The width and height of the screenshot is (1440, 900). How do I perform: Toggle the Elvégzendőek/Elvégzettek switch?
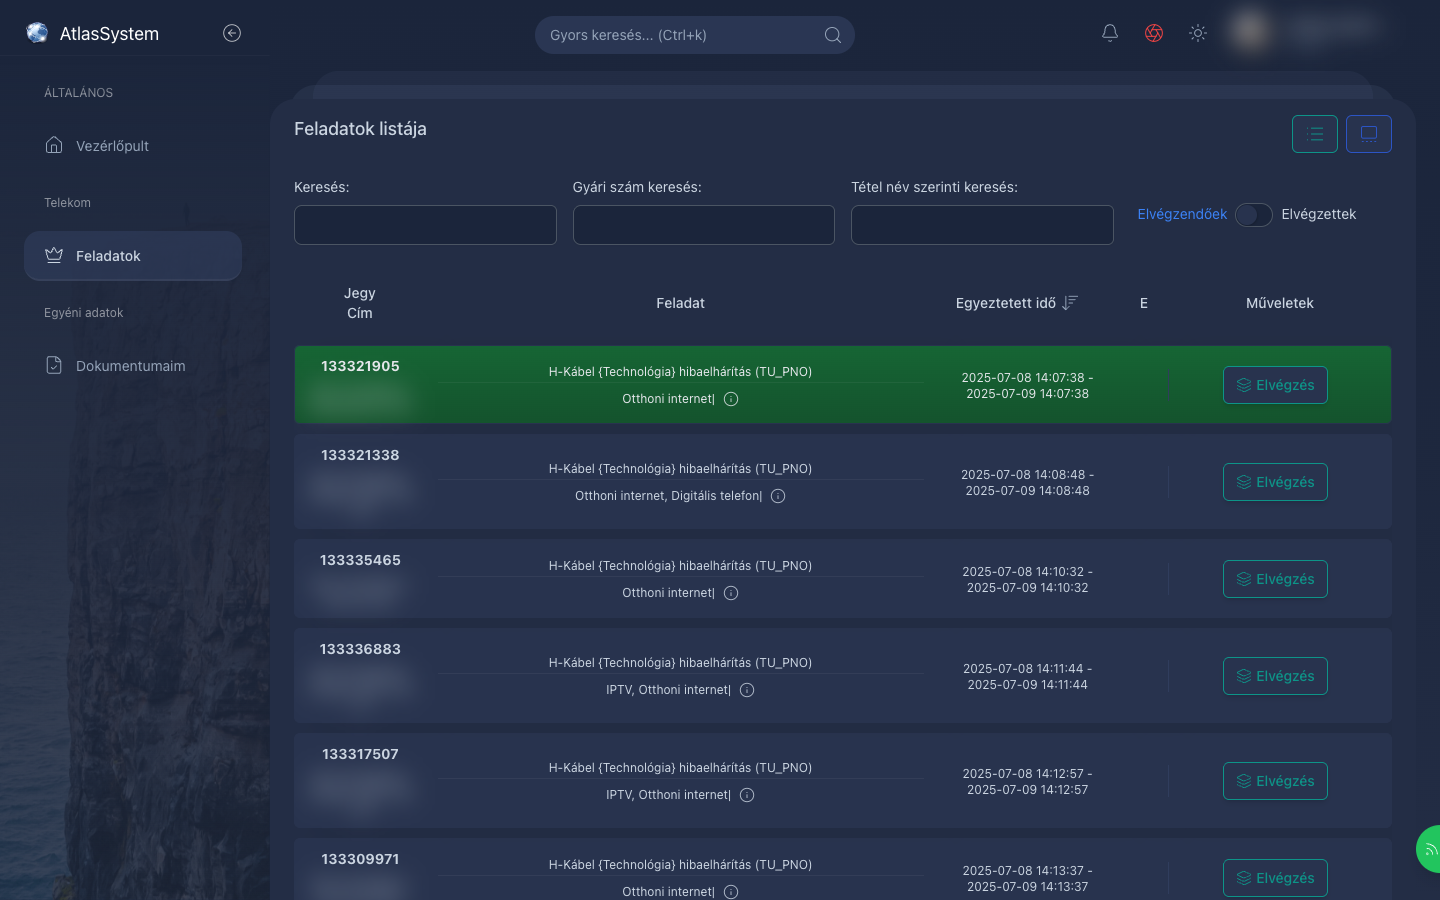[x=1254, y=215]
